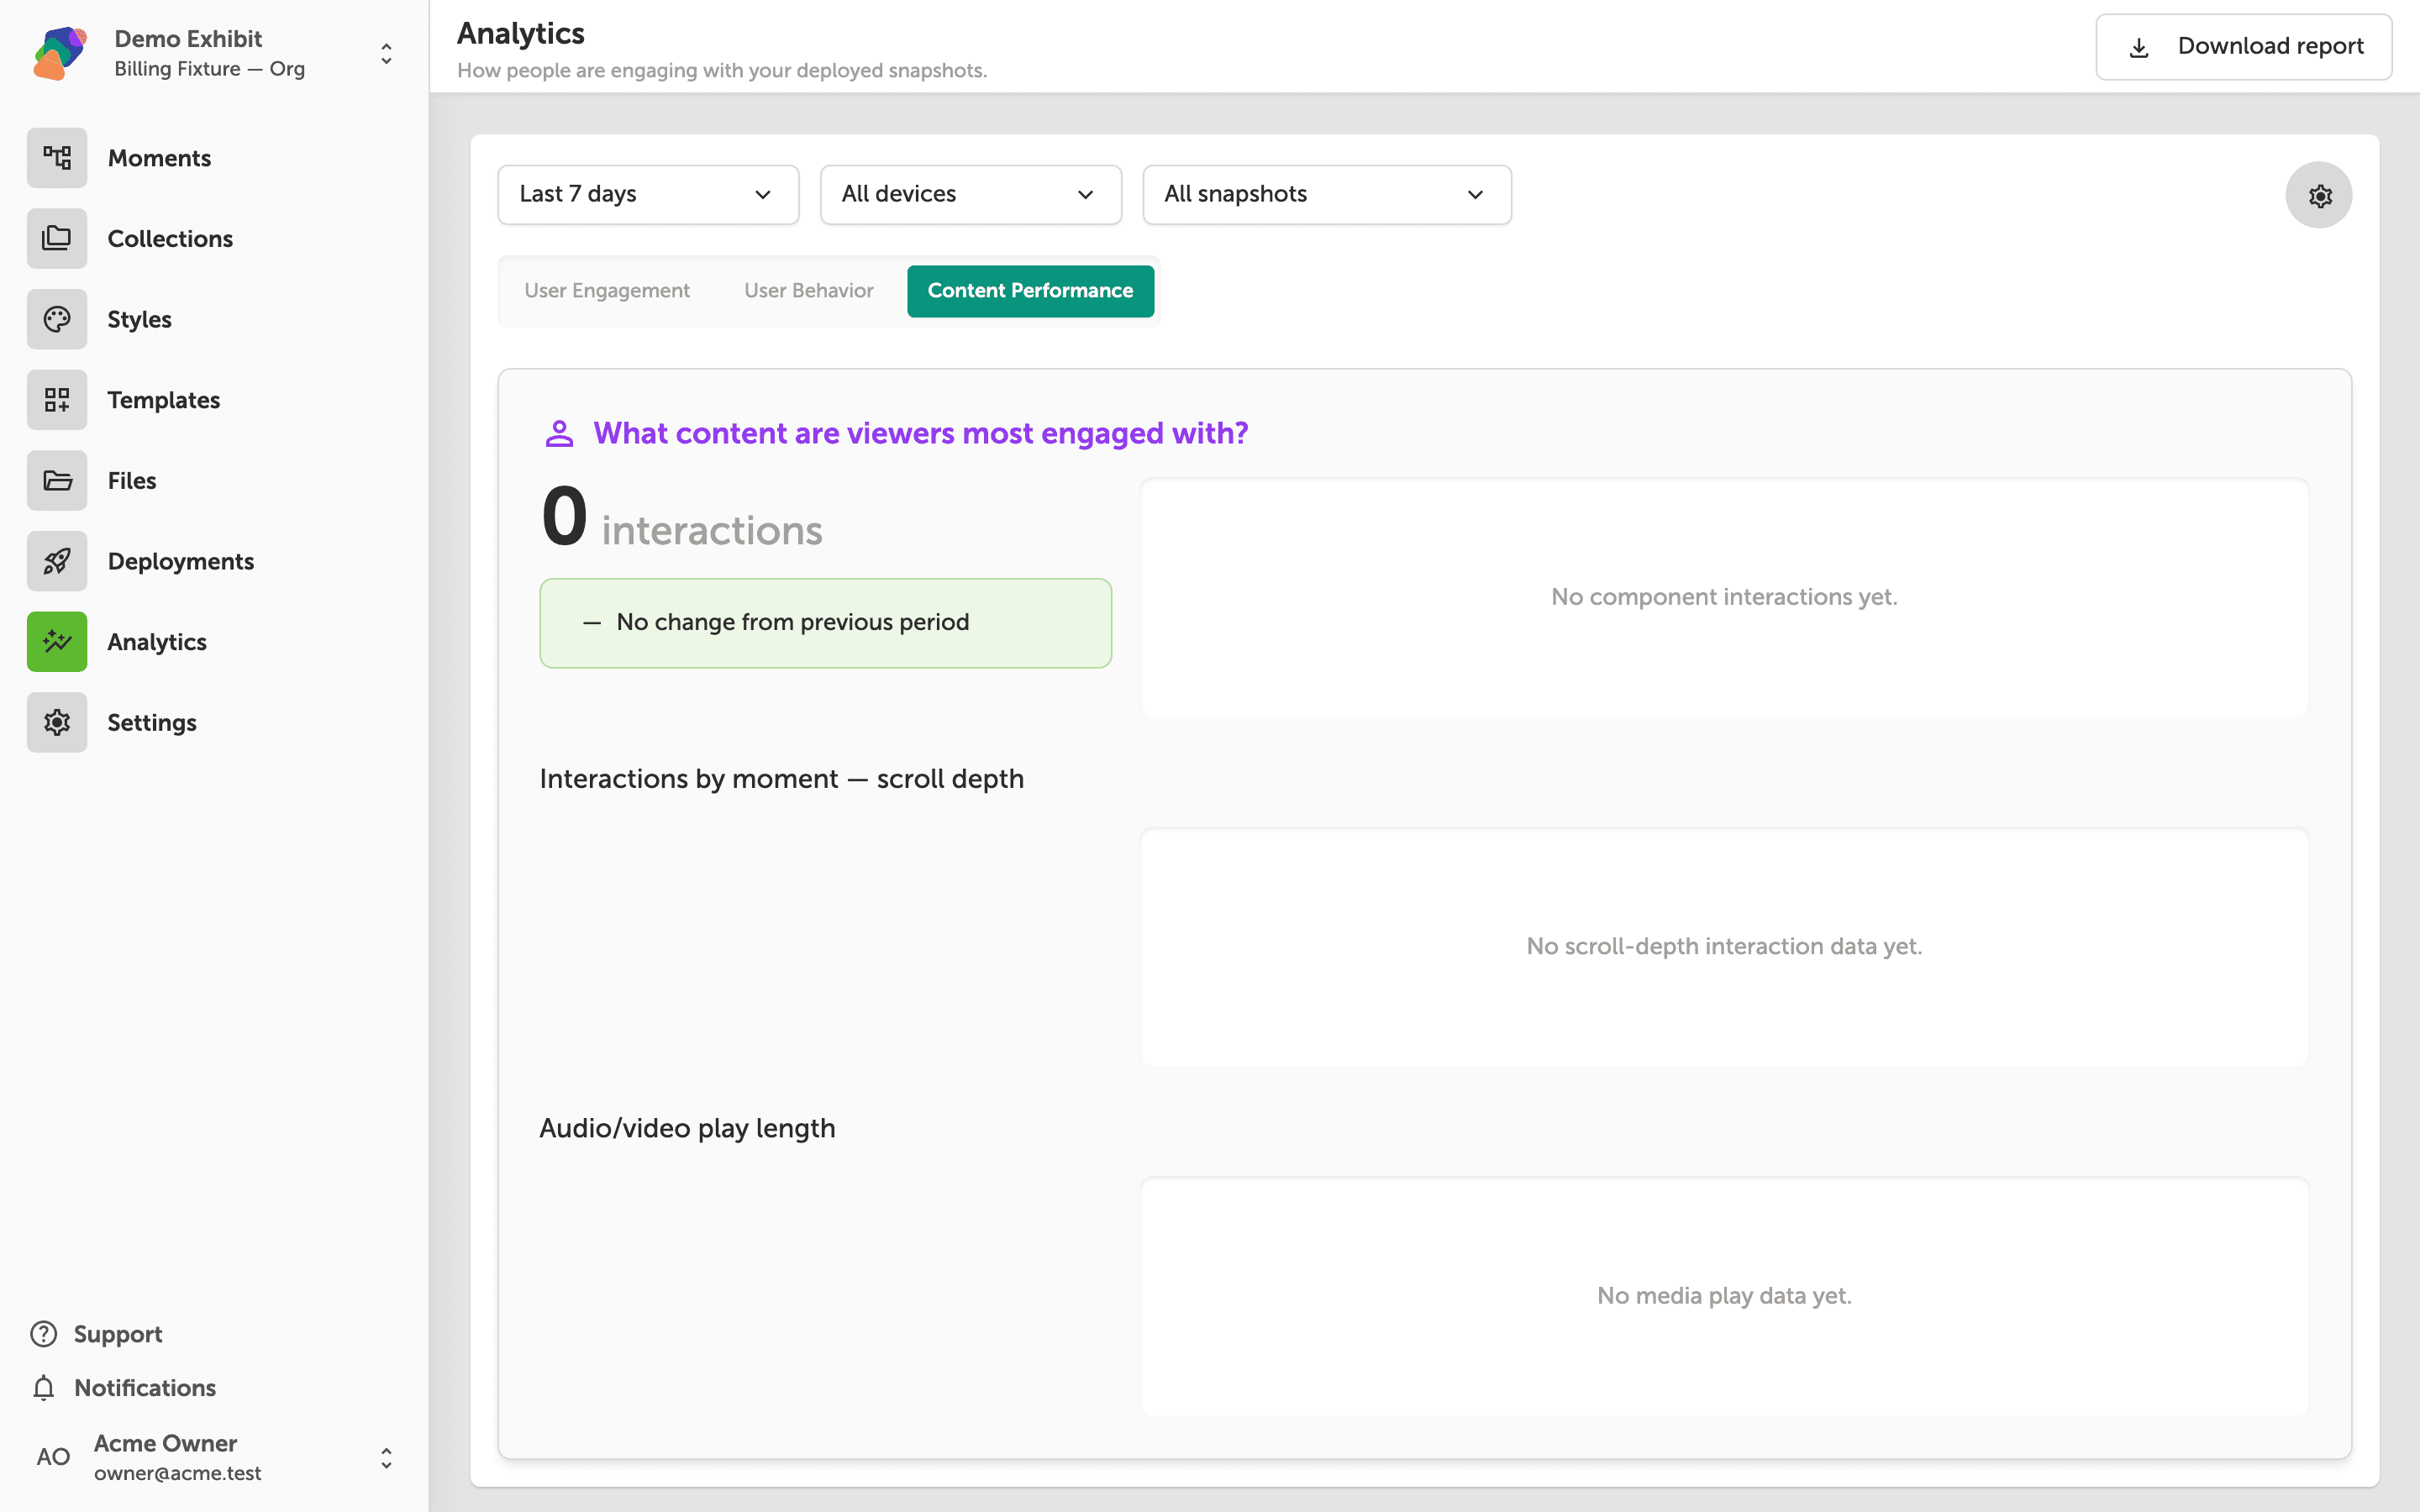Click the Download report button
The height and width of the screenshot is (1512, 2420).
point(2243,47)
